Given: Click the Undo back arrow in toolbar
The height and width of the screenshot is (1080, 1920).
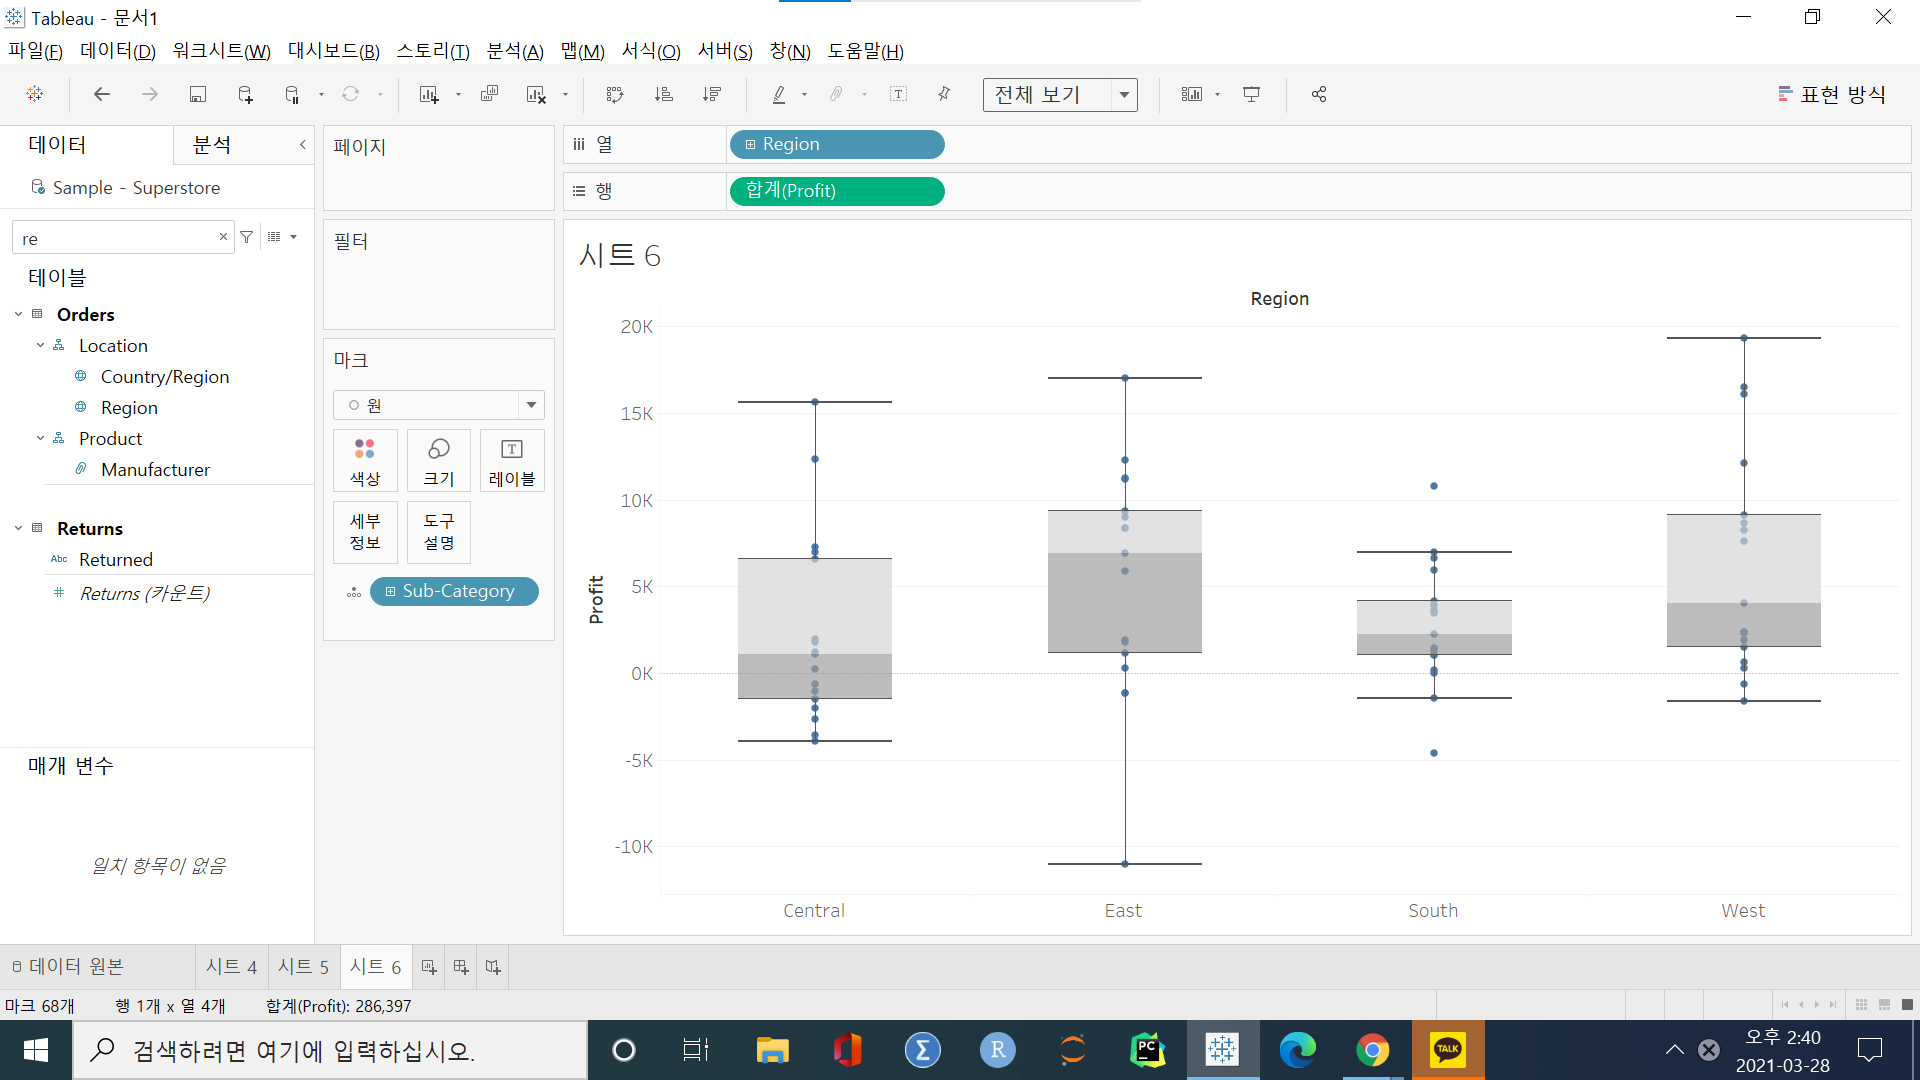Looking at the screenshot, I should (x=101, y=94).
